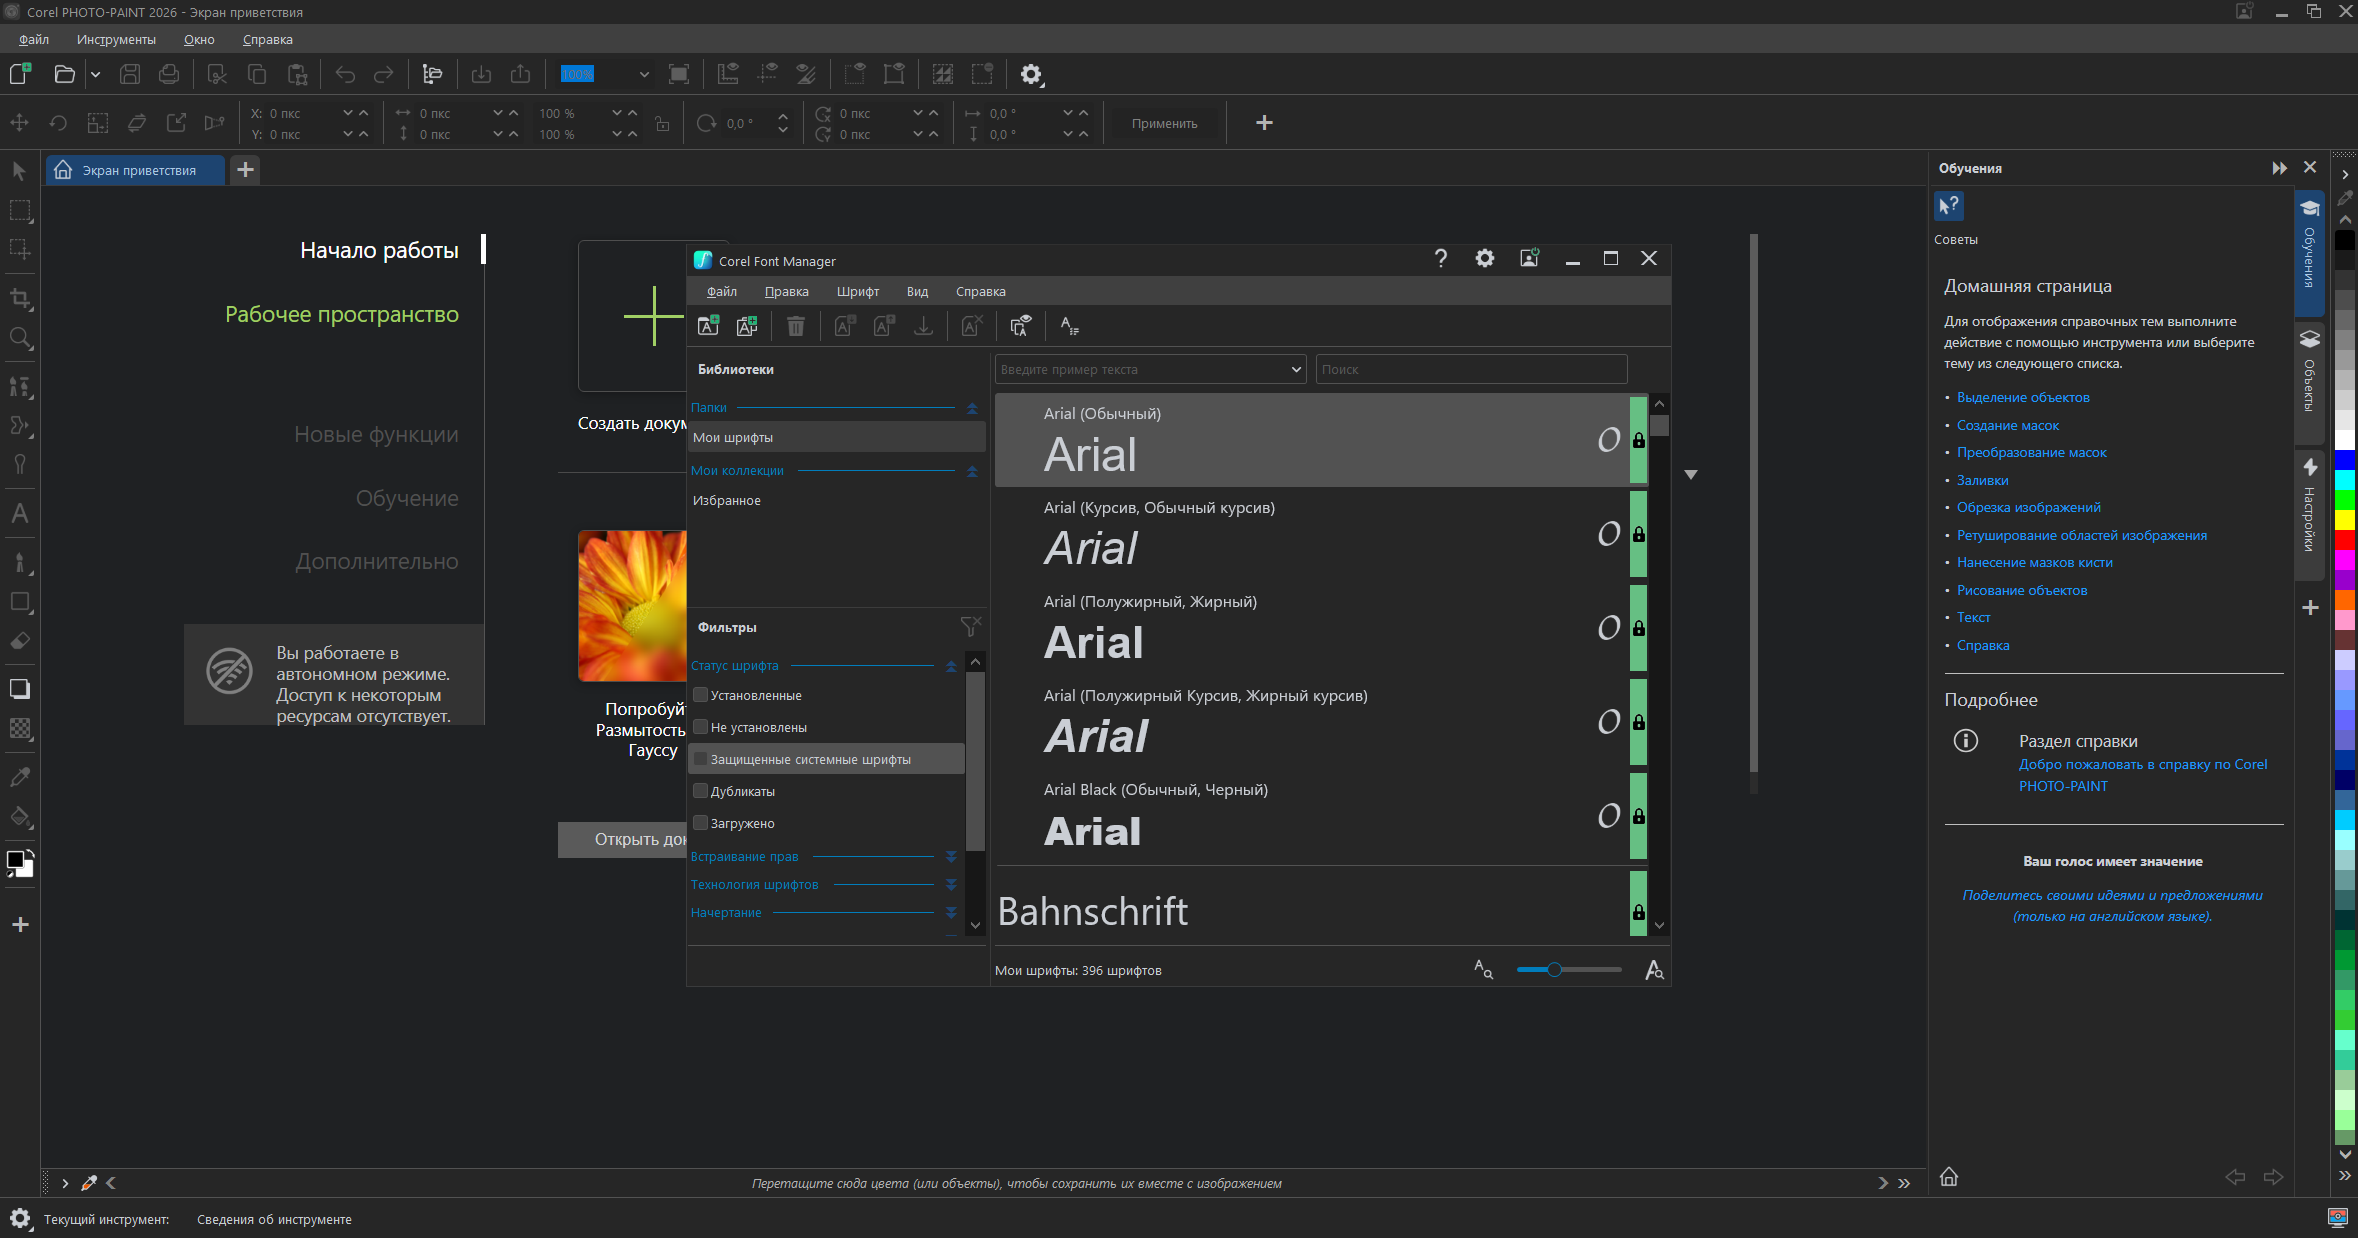Open the "Обрезка изображений" help link
Image resolution: width=2358 pixels, height=1238 pixels.
coord(2028,507)
